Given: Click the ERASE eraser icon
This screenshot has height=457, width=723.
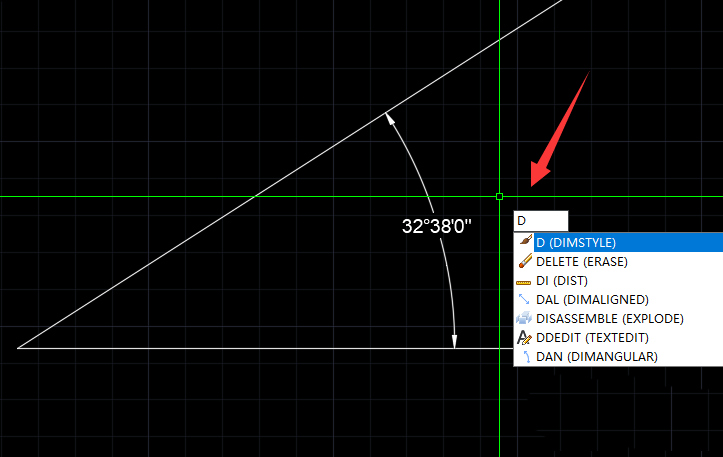Looking at the screenshot, I should [x=525, y=261].
